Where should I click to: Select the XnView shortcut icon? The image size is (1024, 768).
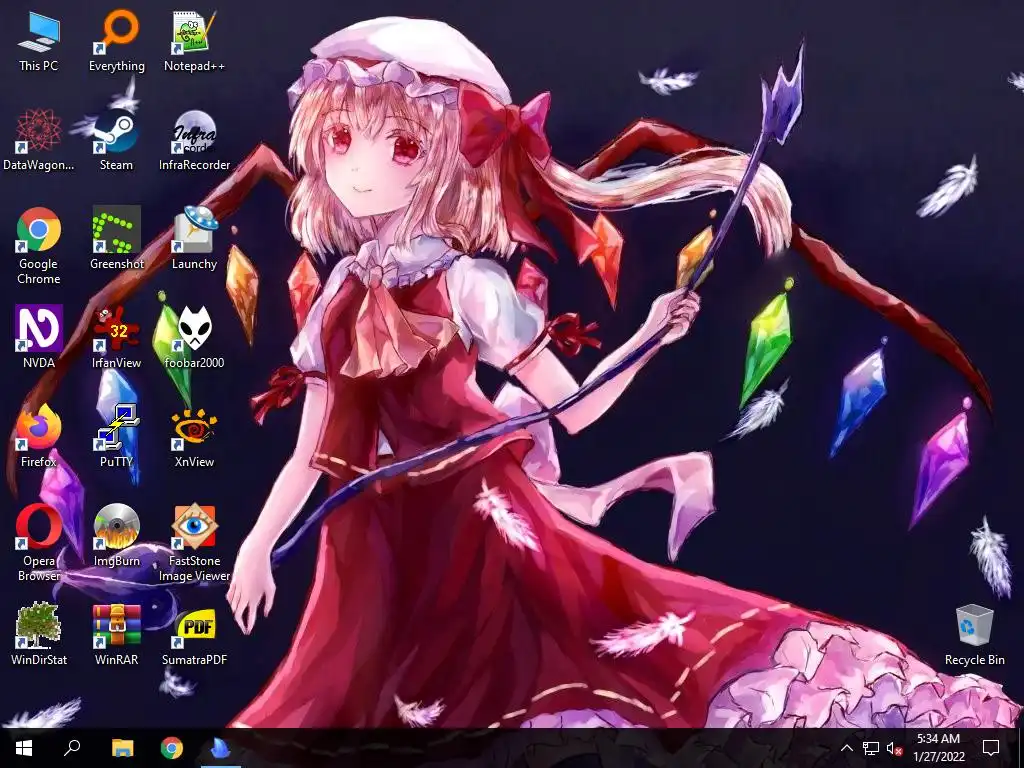(194, 437)
